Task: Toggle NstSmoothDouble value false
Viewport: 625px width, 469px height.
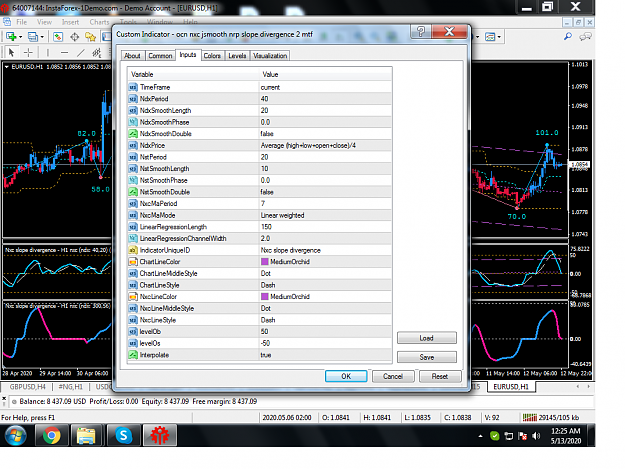Action: click(x=325, y=192)
